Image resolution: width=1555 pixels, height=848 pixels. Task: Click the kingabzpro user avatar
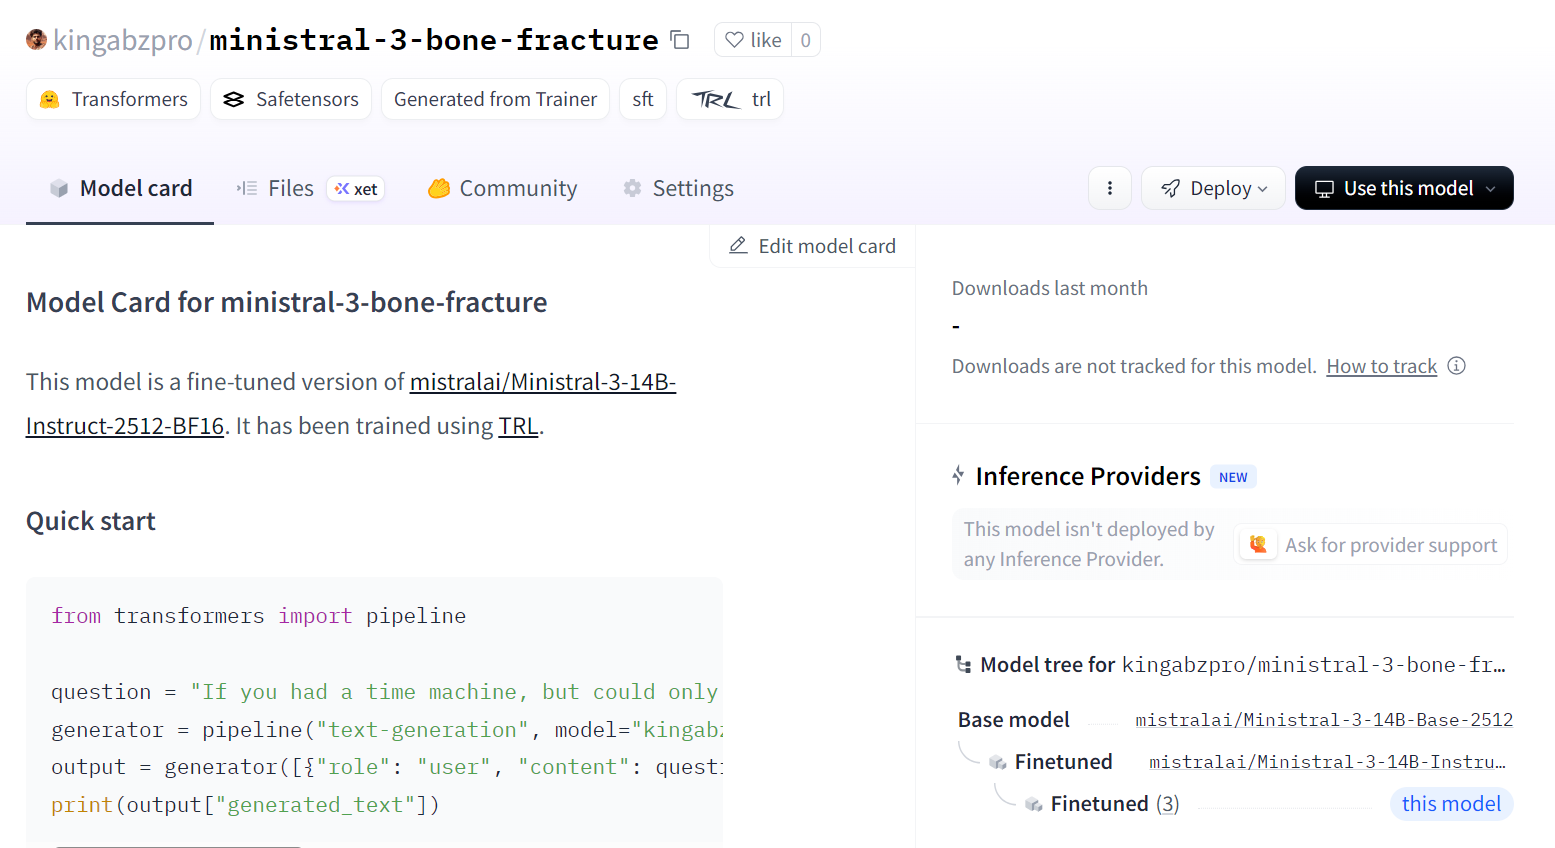(36, 40)
